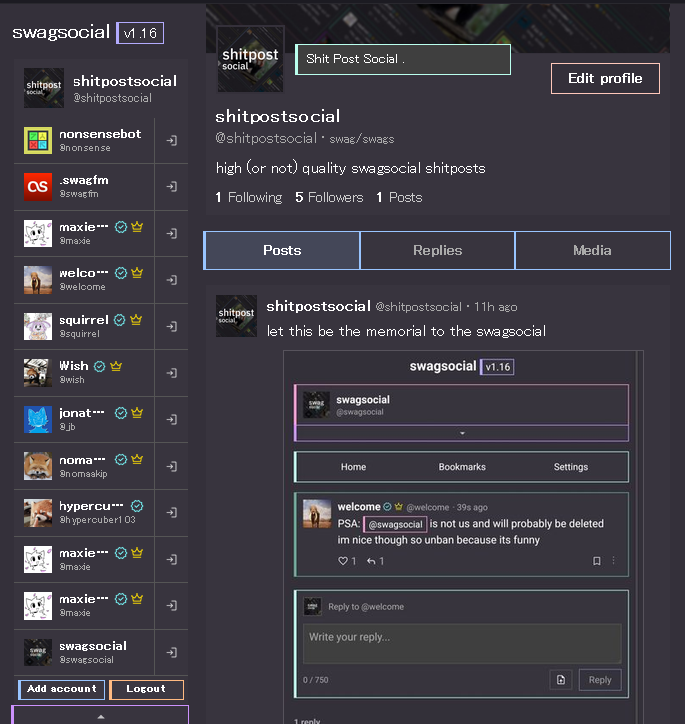Click login arrow beside swagsocial account
685x724 pixels.
[172, 652]
